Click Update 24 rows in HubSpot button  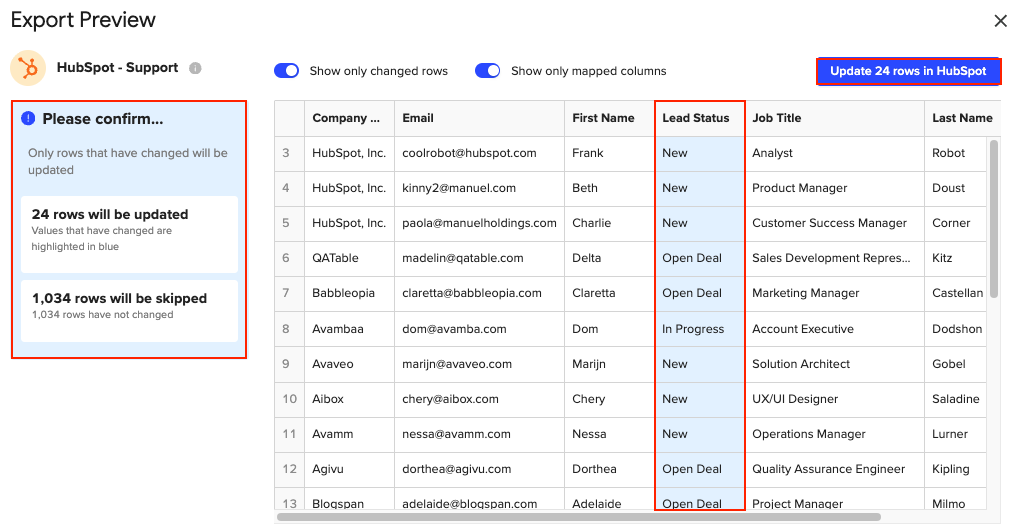(908, 71)
